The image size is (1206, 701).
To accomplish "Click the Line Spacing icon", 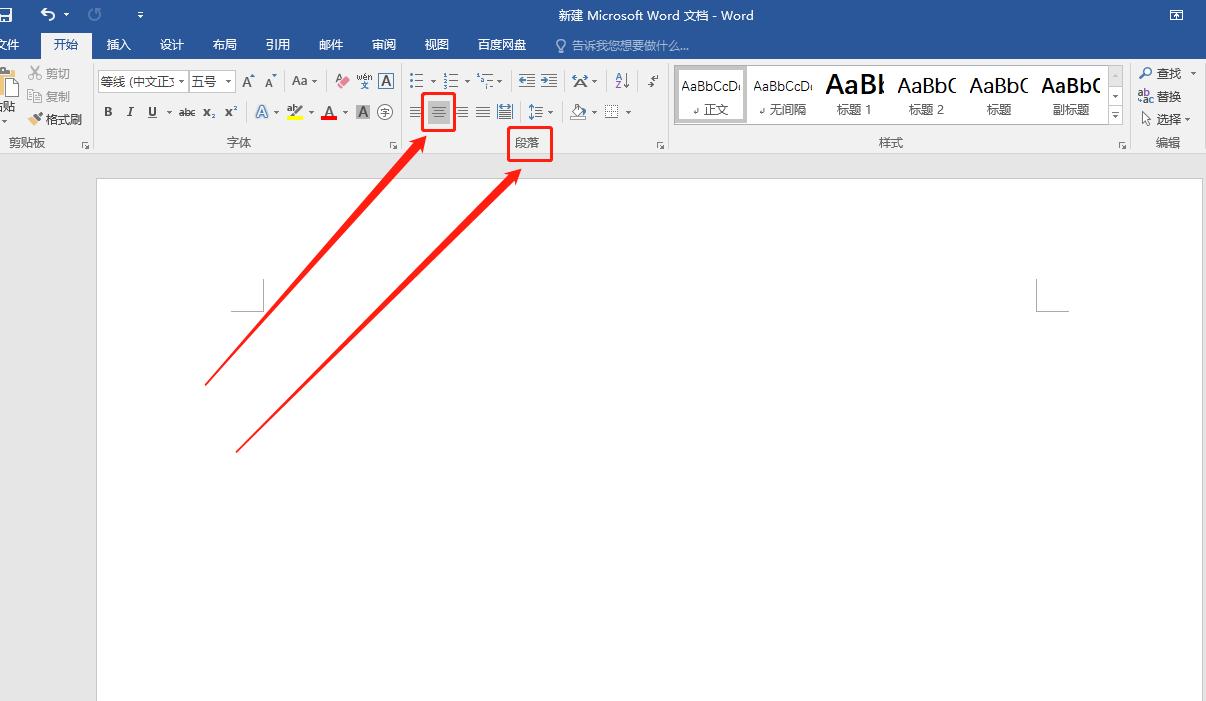I will [x=536, y=112].
